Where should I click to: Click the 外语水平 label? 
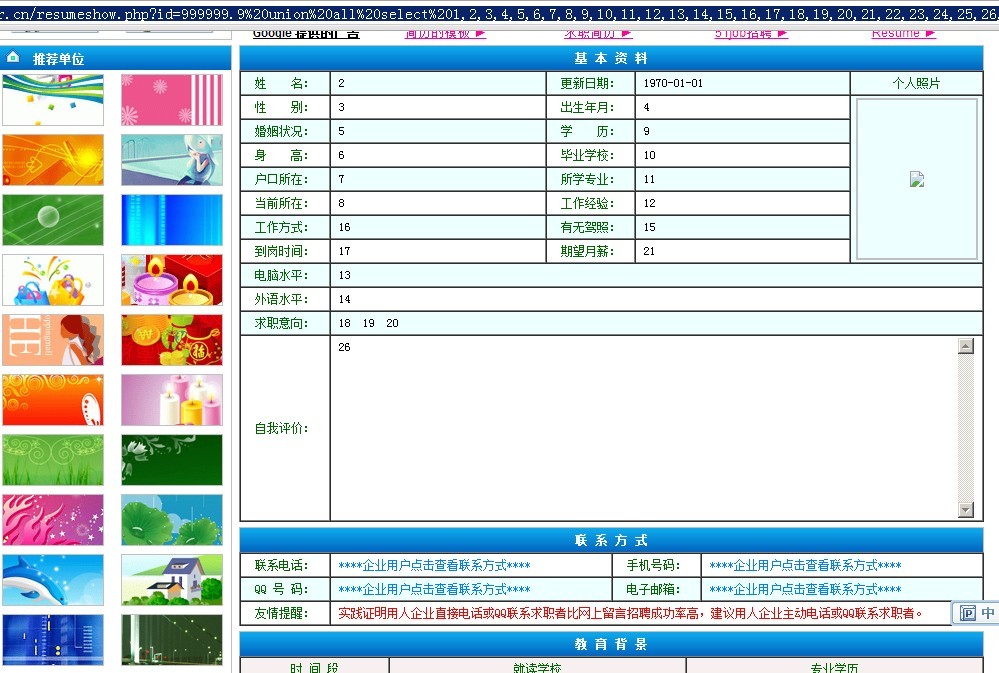(x=281, y=299)
